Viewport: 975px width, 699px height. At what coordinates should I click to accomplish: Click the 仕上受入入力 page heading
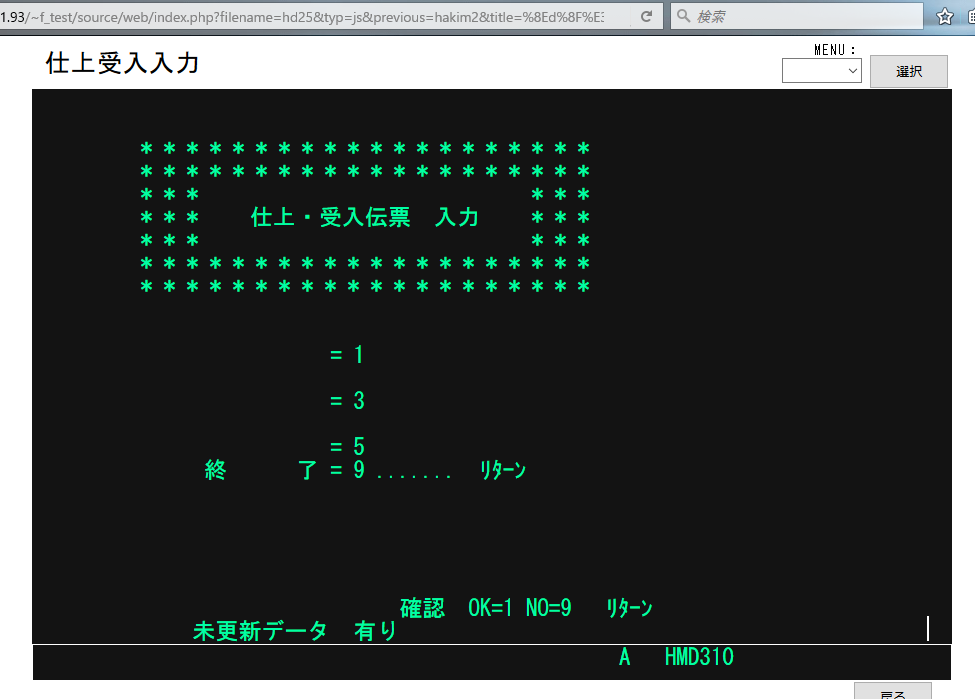coord(122,64)
